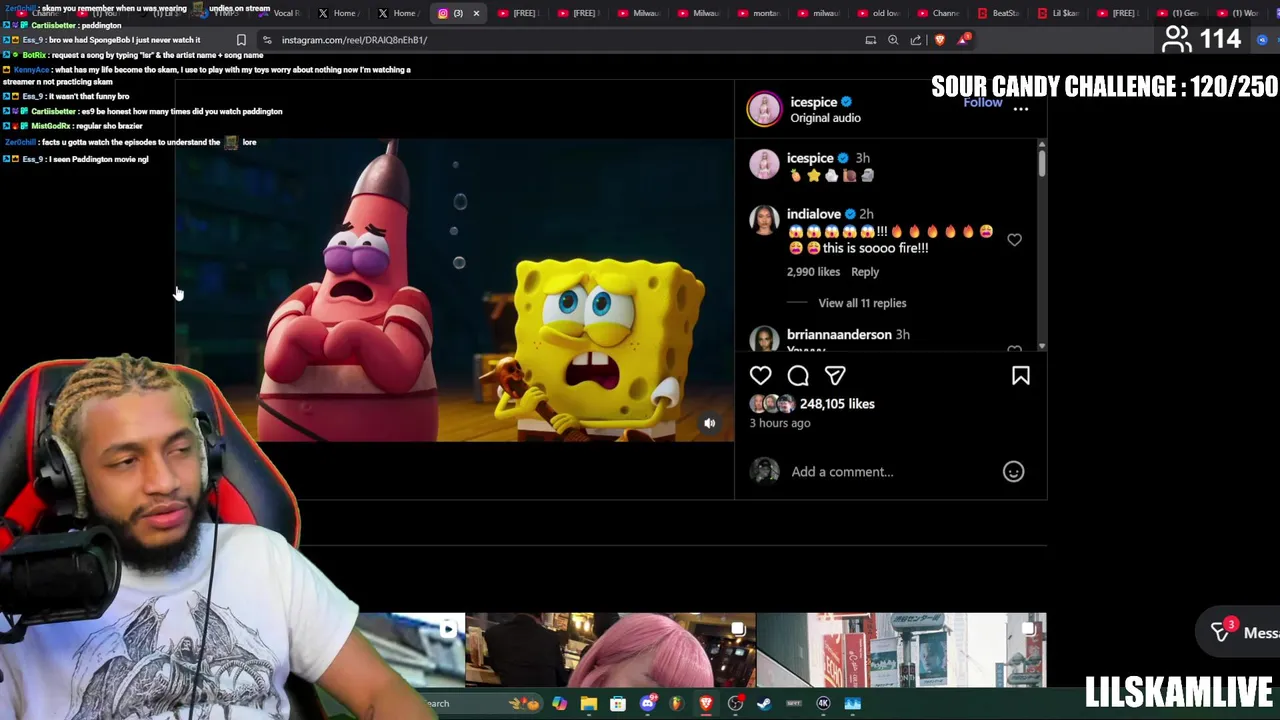This screenshot has width=1280, height=720.
Task: Reply to indialove's comment
Action: tap(865, 272)
